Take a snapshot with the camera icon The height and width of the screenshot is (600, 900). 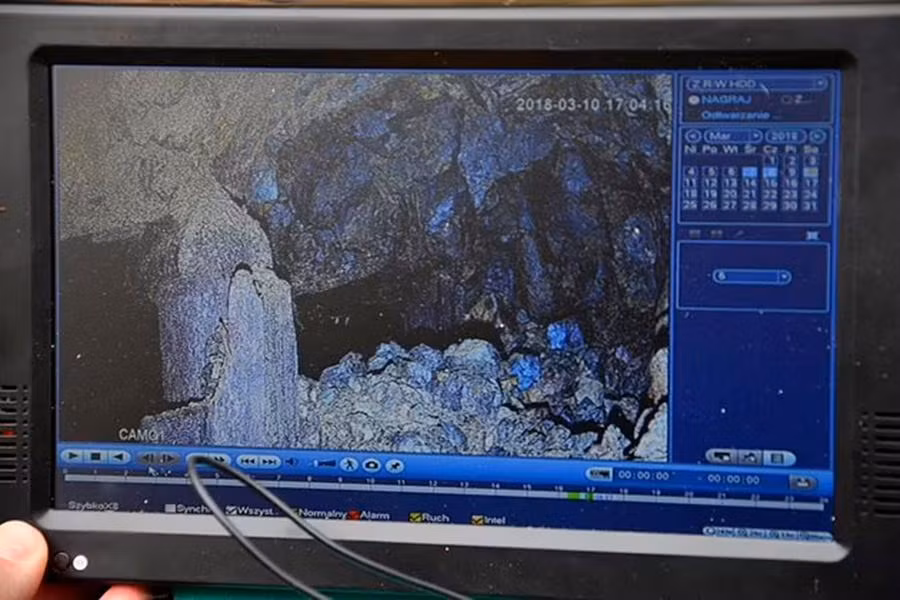(371, 465)
